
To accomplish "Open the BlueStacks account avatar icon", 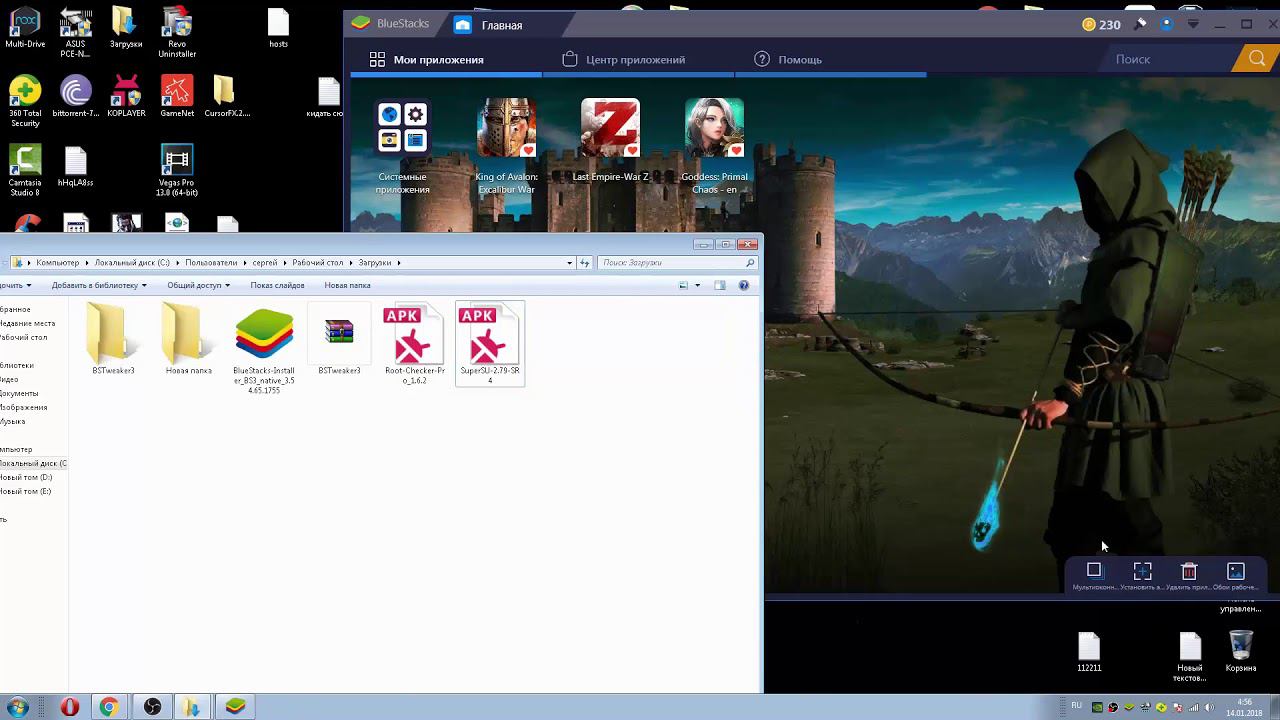I will tap(1166, 24).
